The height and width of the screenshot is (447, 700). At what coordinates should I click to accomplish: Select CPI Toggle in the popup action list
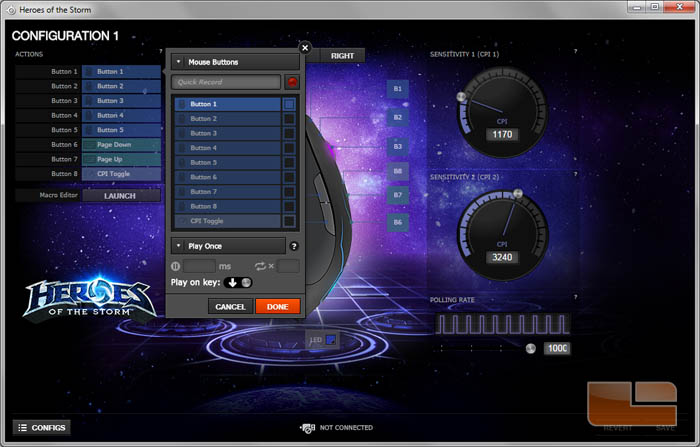(227, 221)
